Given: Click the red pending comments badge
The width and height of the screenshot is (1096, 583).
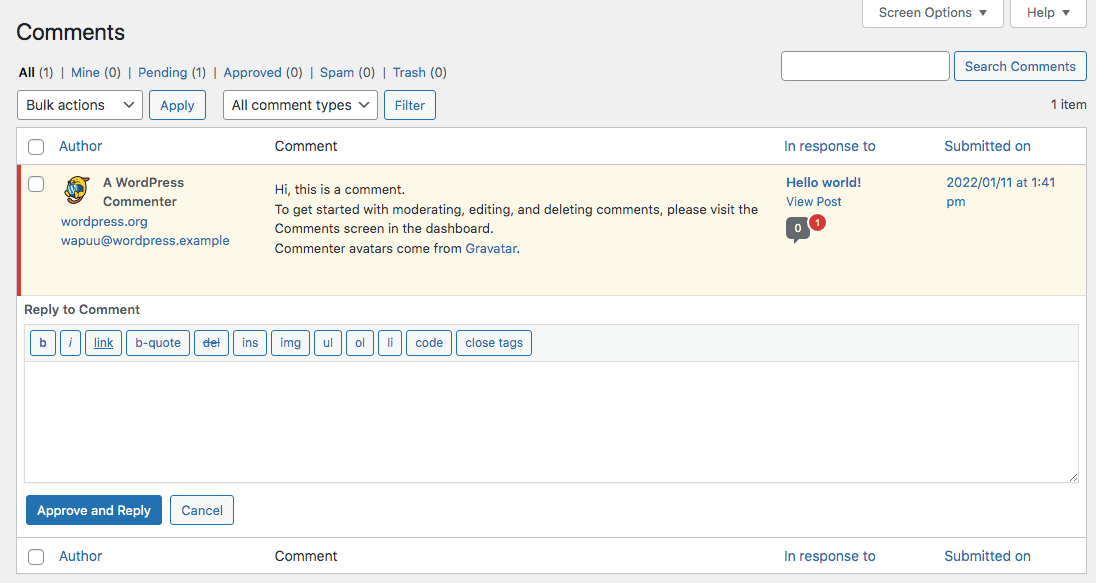Looking at the screenshot, I should [817, 223].
